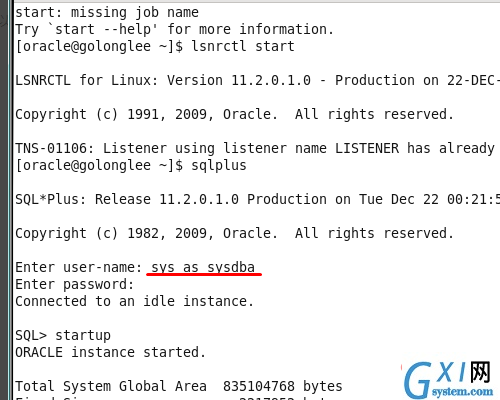The image size is (500, 400).
Task: Click the first '[oracle@golonglee ~]$' prompt
Action: click(99, 46)
